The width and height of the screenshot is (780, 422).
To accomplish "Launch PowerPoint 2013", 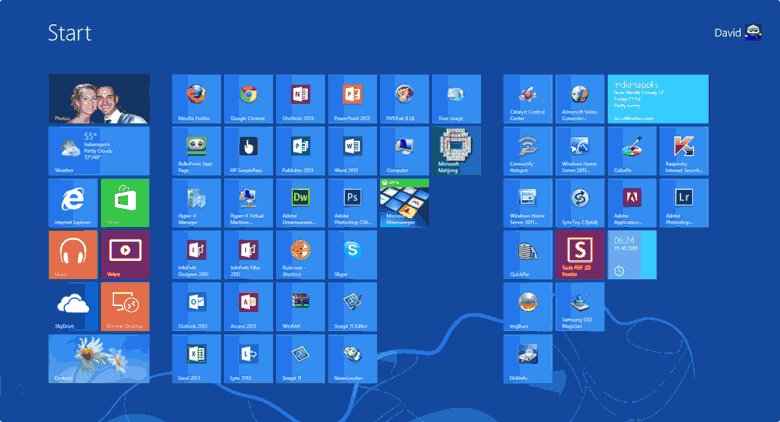I will tap(352, 99).
